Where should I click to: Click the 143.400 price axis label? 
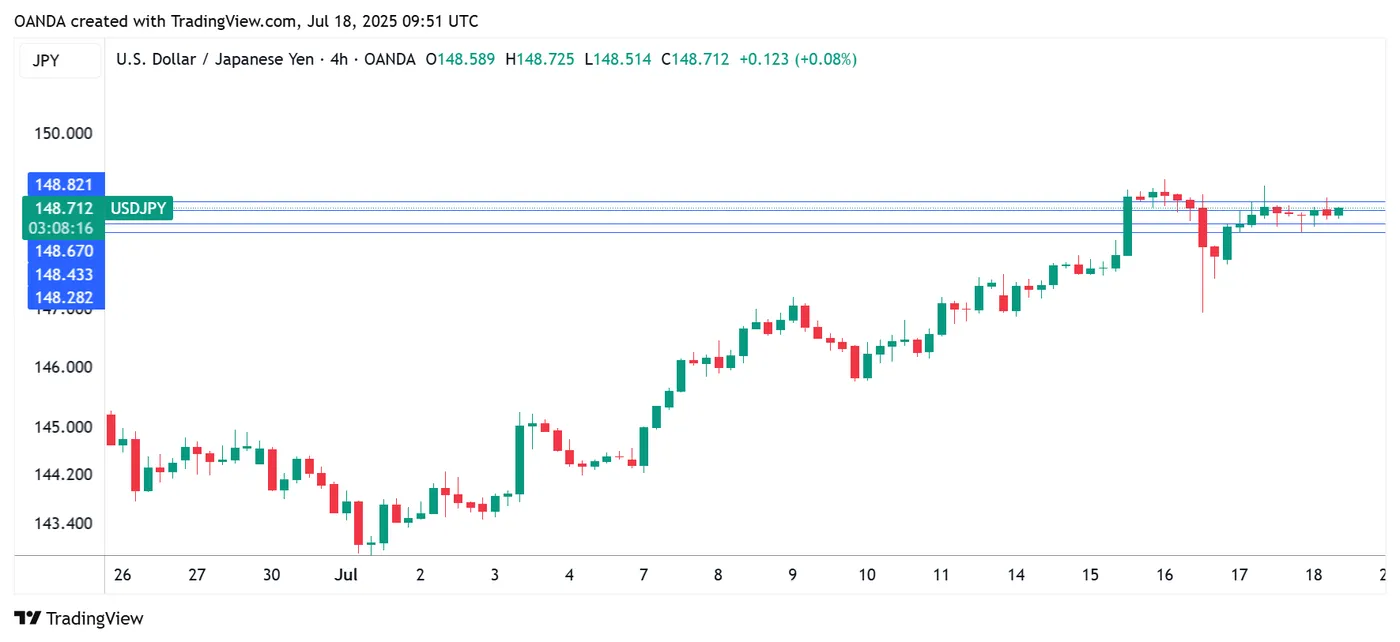[x=64, y=523]
